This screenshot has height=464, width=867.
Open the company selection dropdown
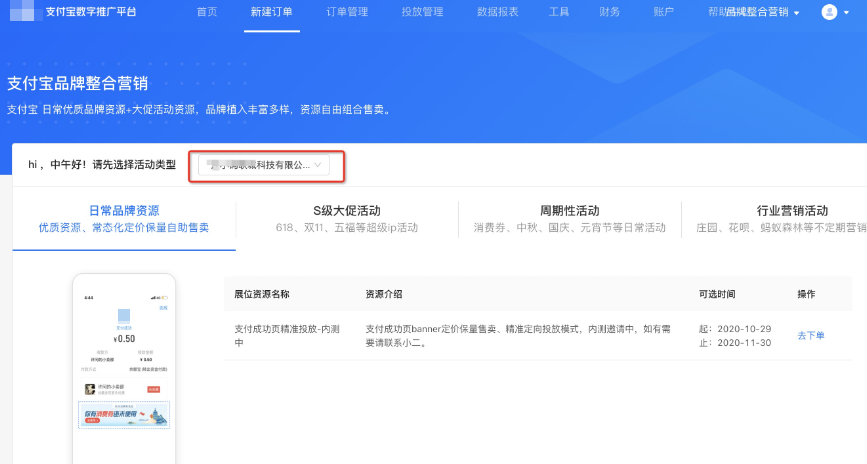(x=264, y=165)
